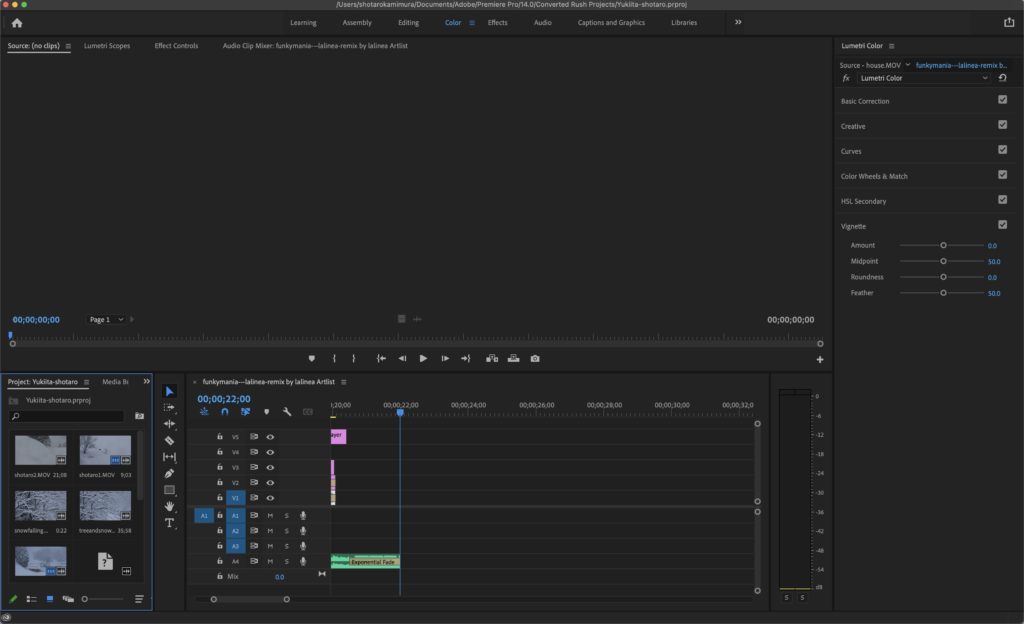Click the timeline wrench settings icon
The image size is (1024, 624).
point(287,412)
